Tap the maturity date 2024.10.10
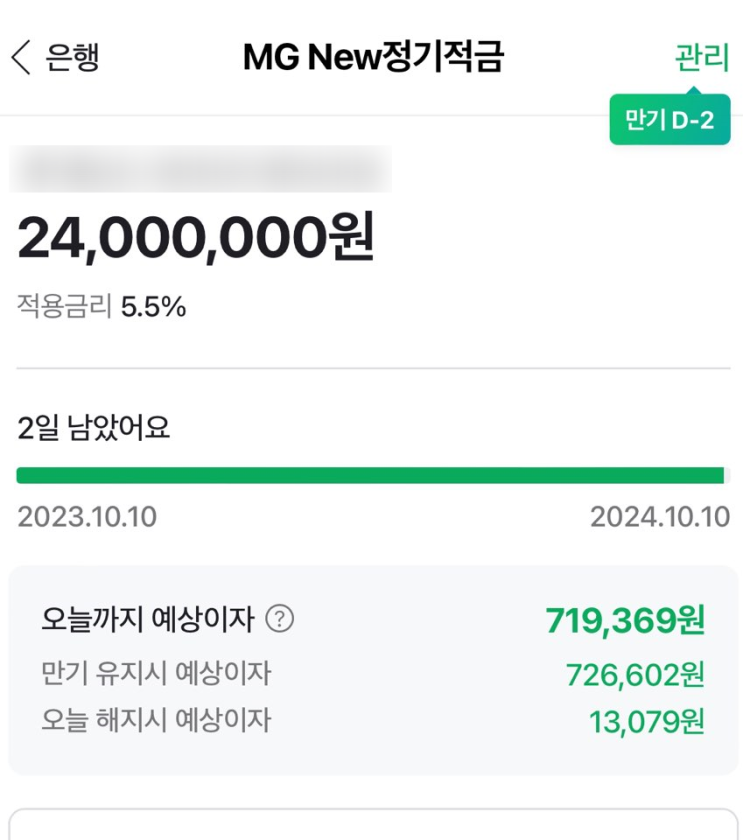The image size is (743, 840). pos(659,517)
